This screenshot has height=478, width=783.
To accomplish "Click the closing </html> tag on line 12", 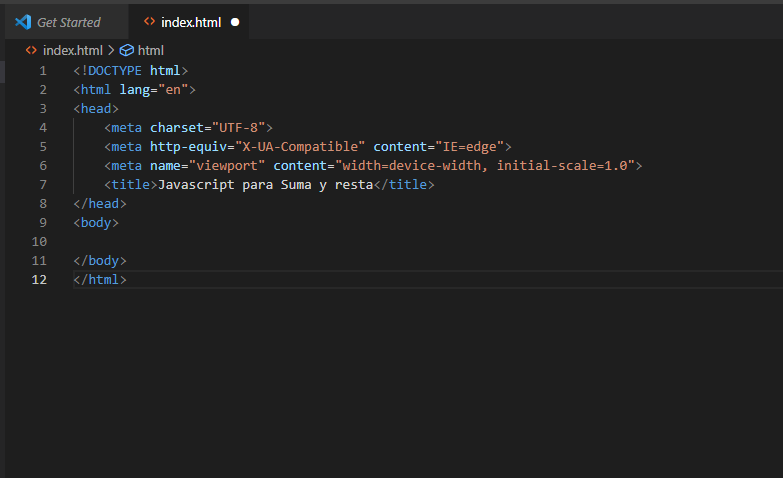I will coord(100,279).
